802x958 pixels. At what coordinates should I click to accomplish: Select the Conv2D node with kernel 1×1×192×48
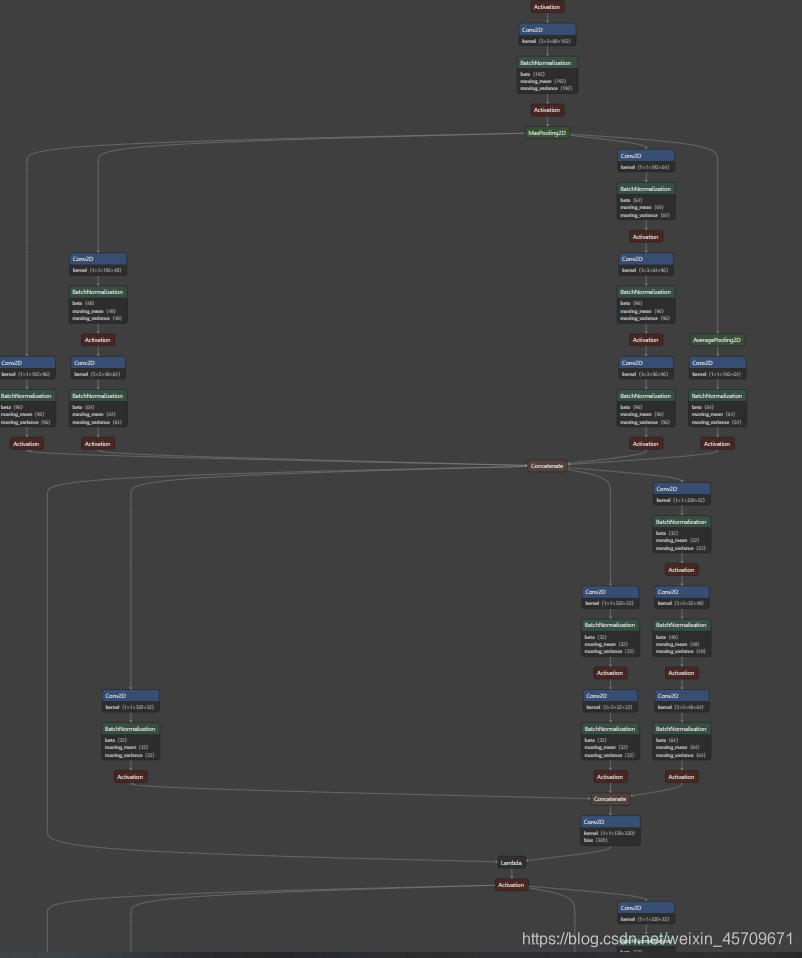point(98,264)
